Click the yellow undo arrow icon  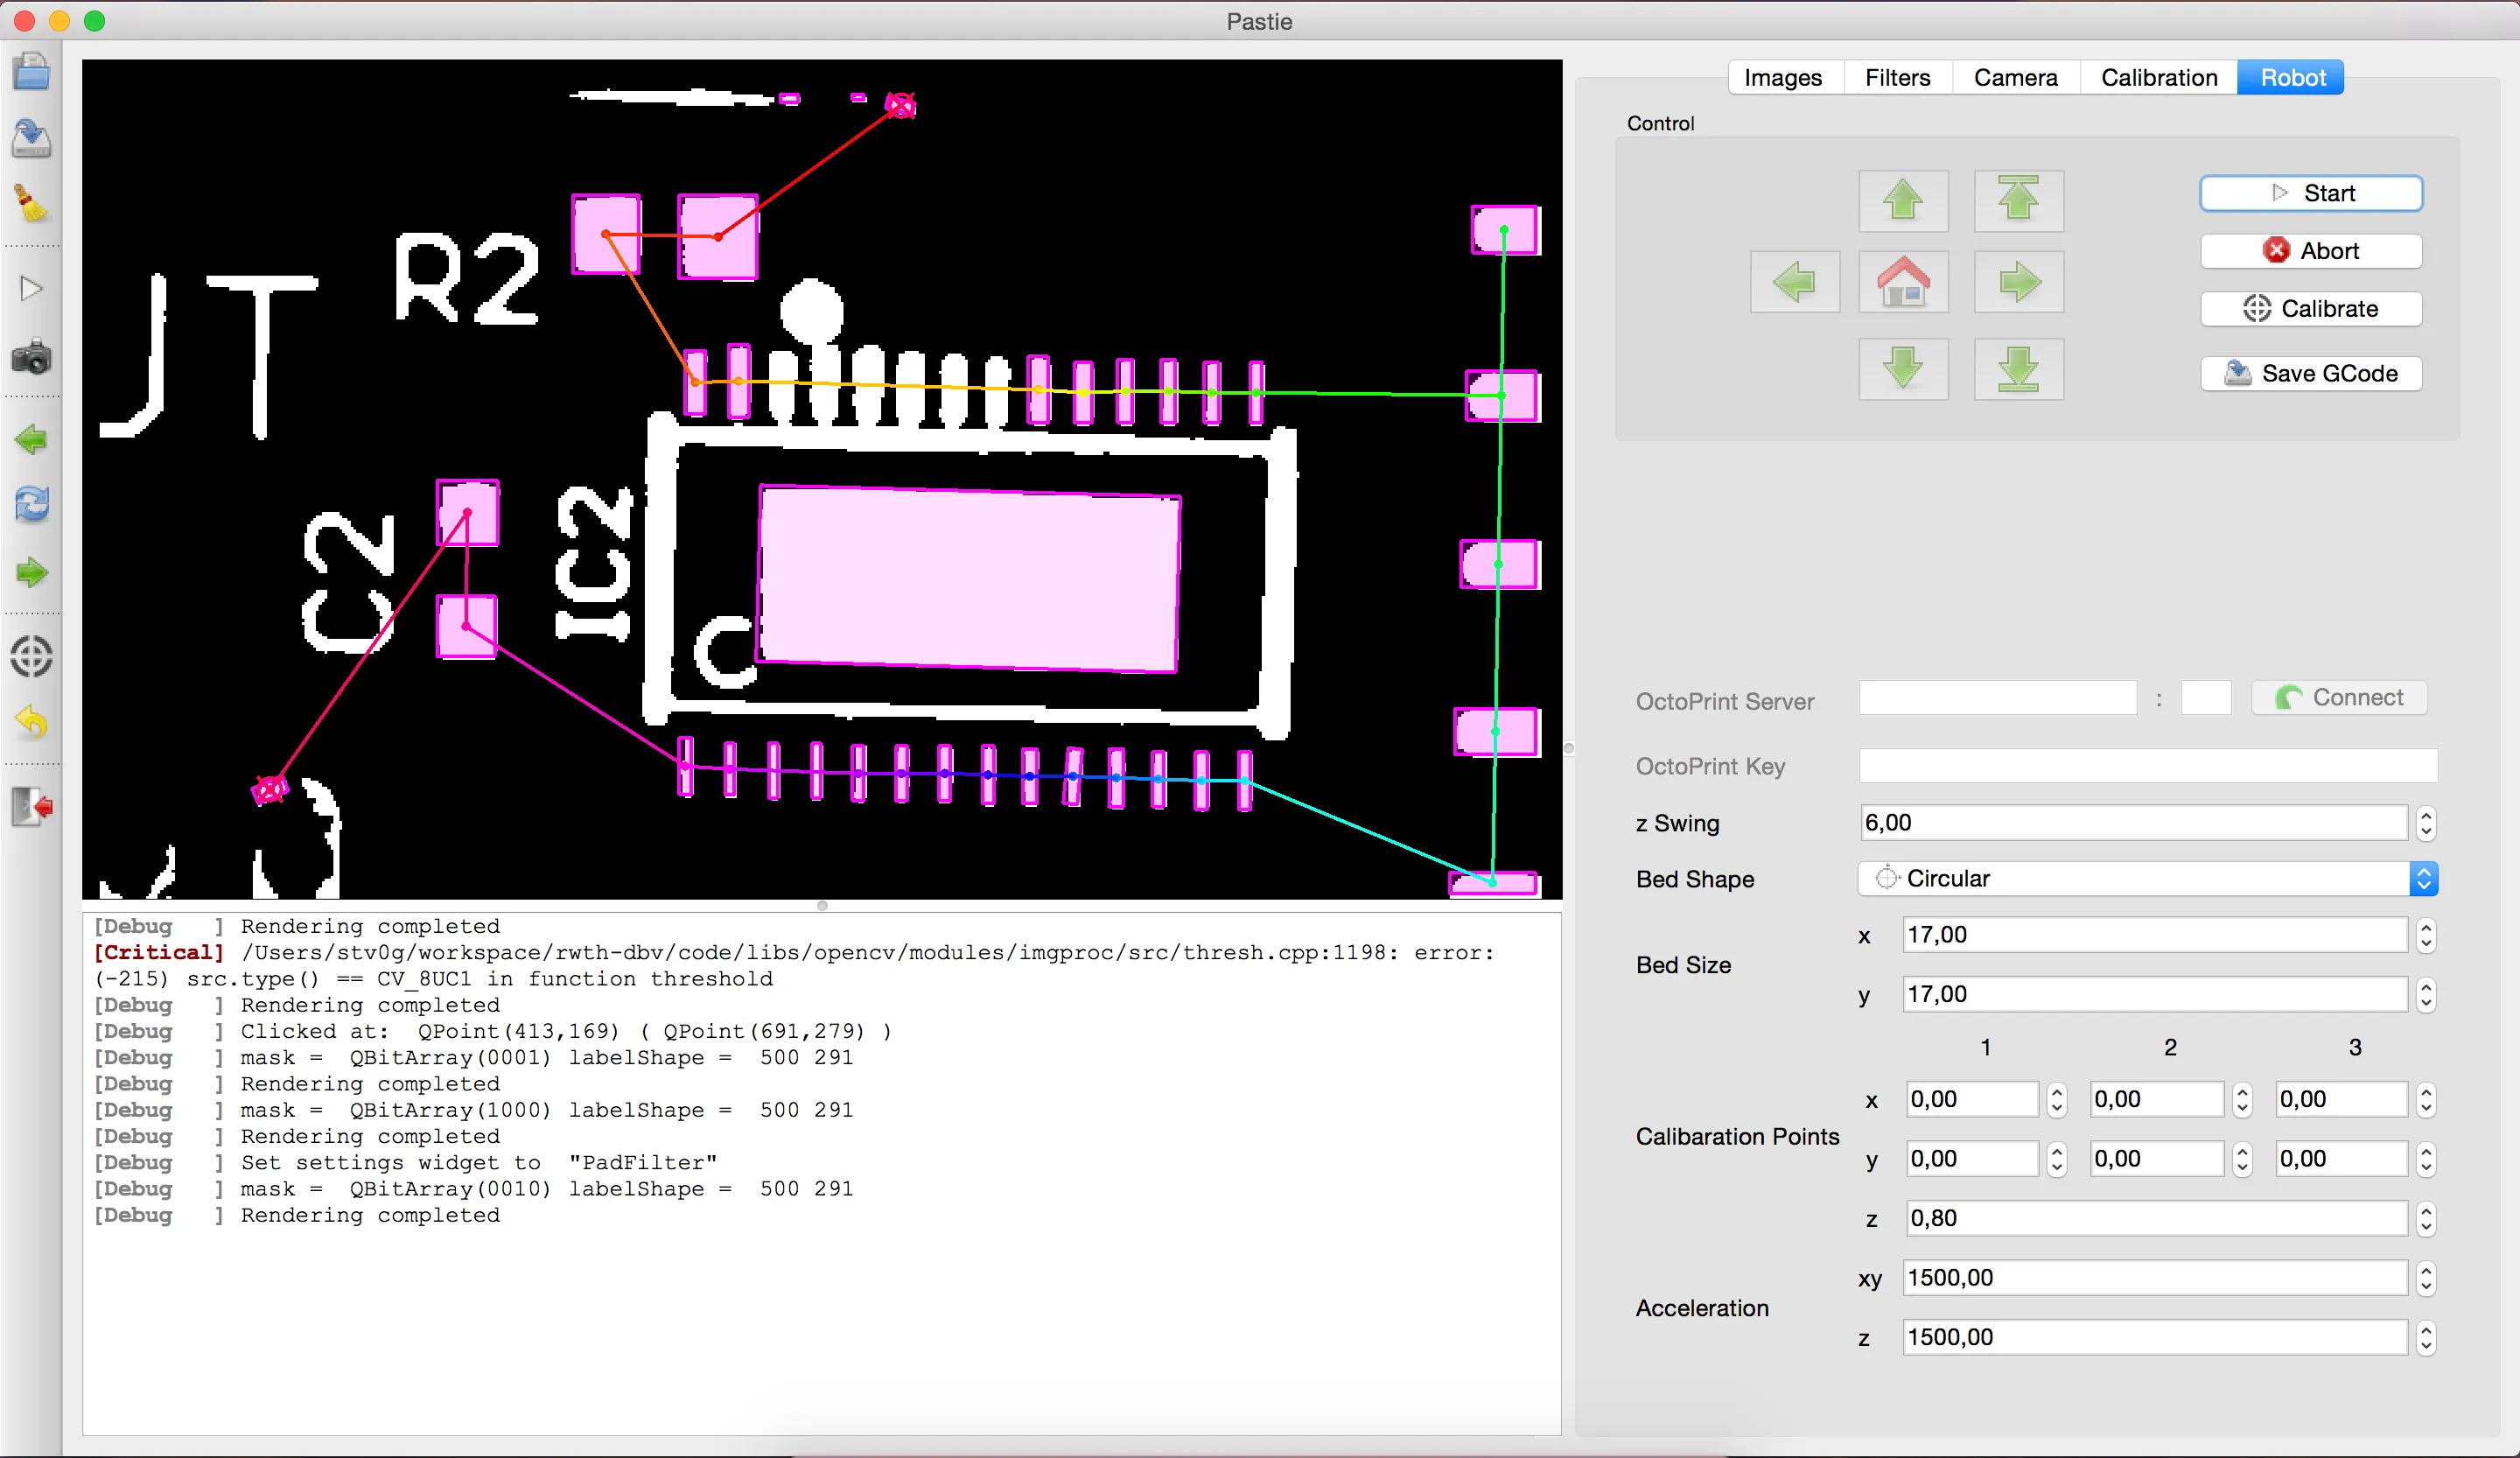pos(31,722)
